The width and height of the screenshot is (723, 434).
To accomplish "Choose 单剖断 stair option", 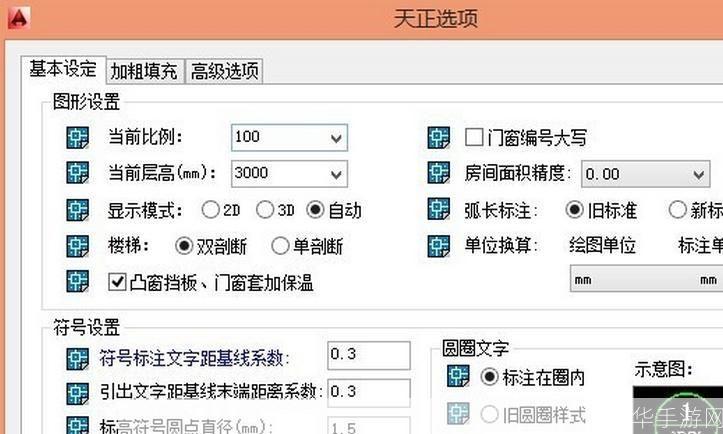I will pyautogui.click(x=280, y=246).
